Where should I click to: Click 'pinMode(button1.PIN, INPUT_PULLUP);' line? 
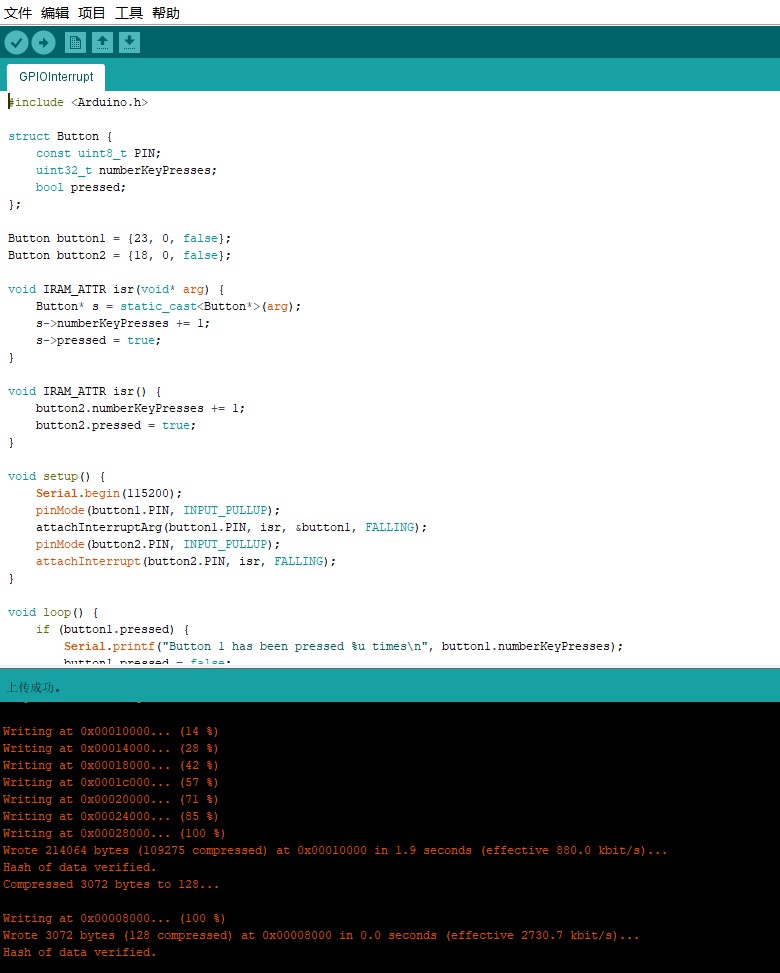tap(158, 510)
